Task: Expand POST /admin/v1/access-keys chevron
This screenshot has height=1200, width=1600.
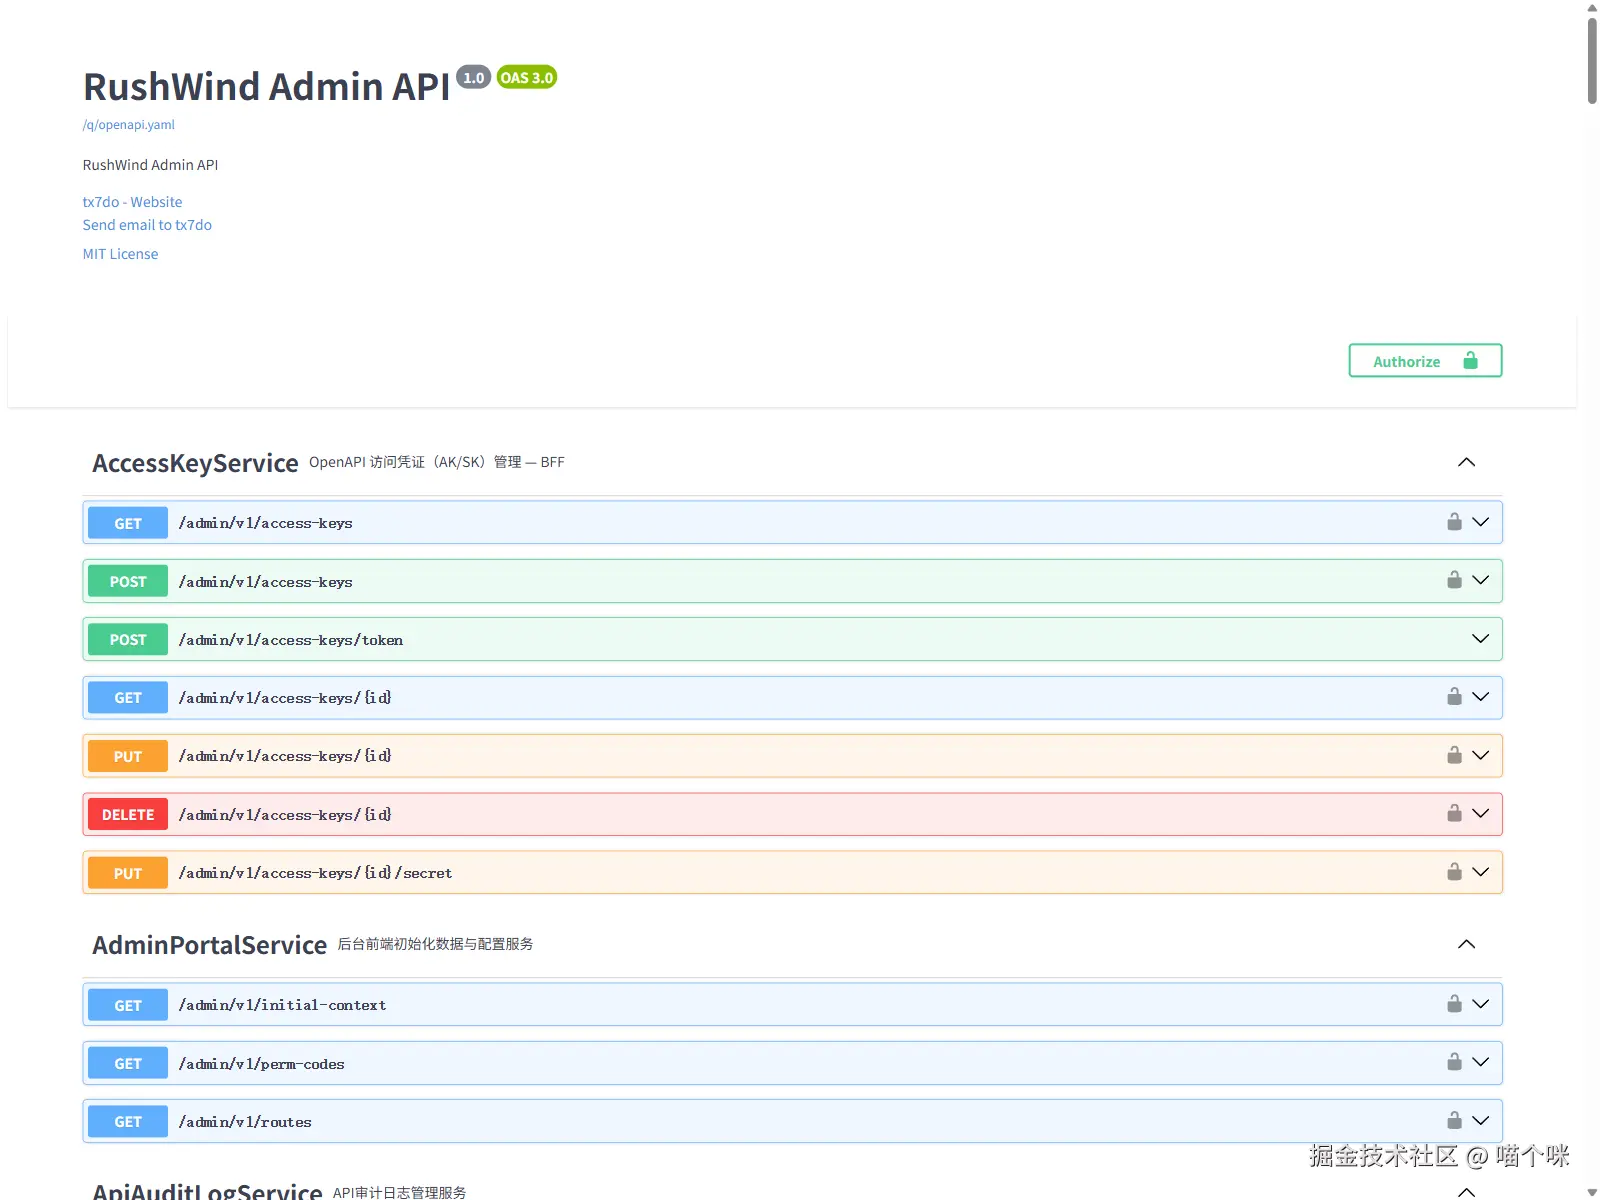Action: 1481,580
